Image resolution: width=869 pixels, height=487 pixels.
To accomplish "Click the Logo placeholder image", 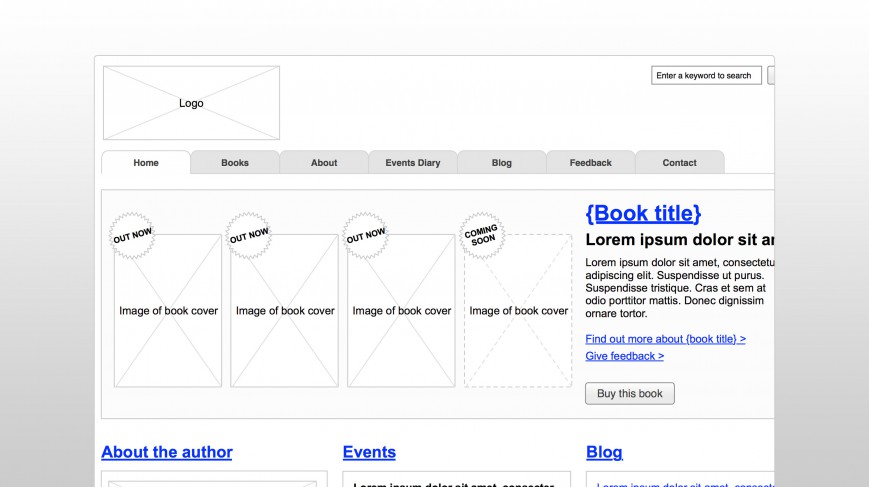I will (x=191, y=103).
